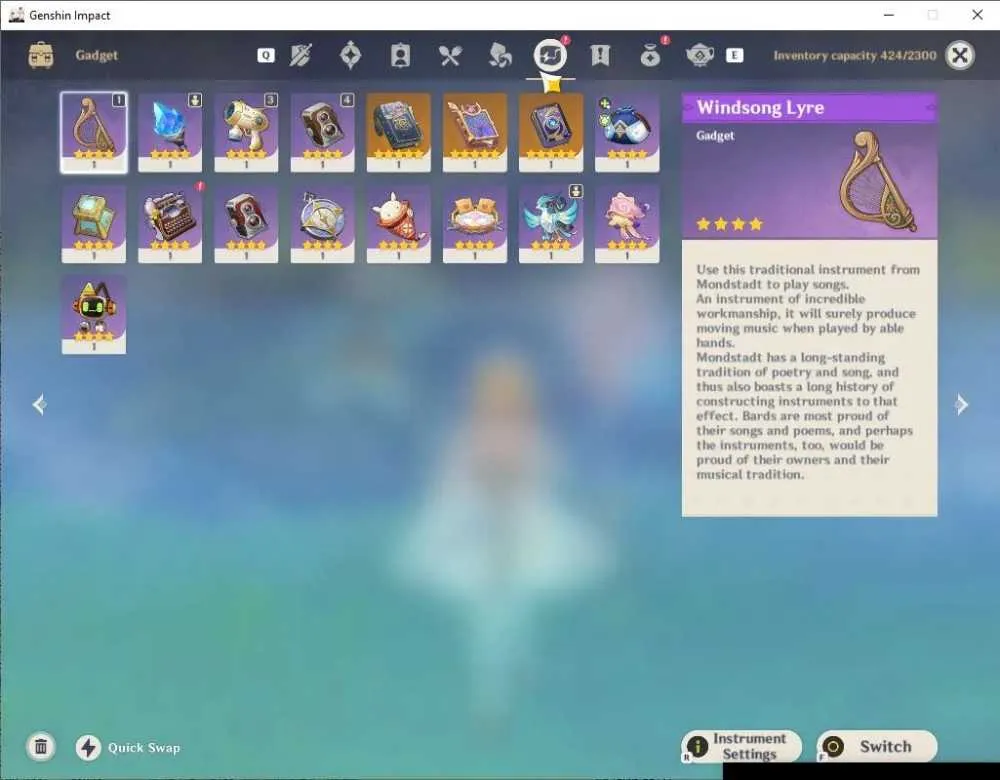Click the E key hint after the tabs

pyautogui.click(x=734, y=55)
